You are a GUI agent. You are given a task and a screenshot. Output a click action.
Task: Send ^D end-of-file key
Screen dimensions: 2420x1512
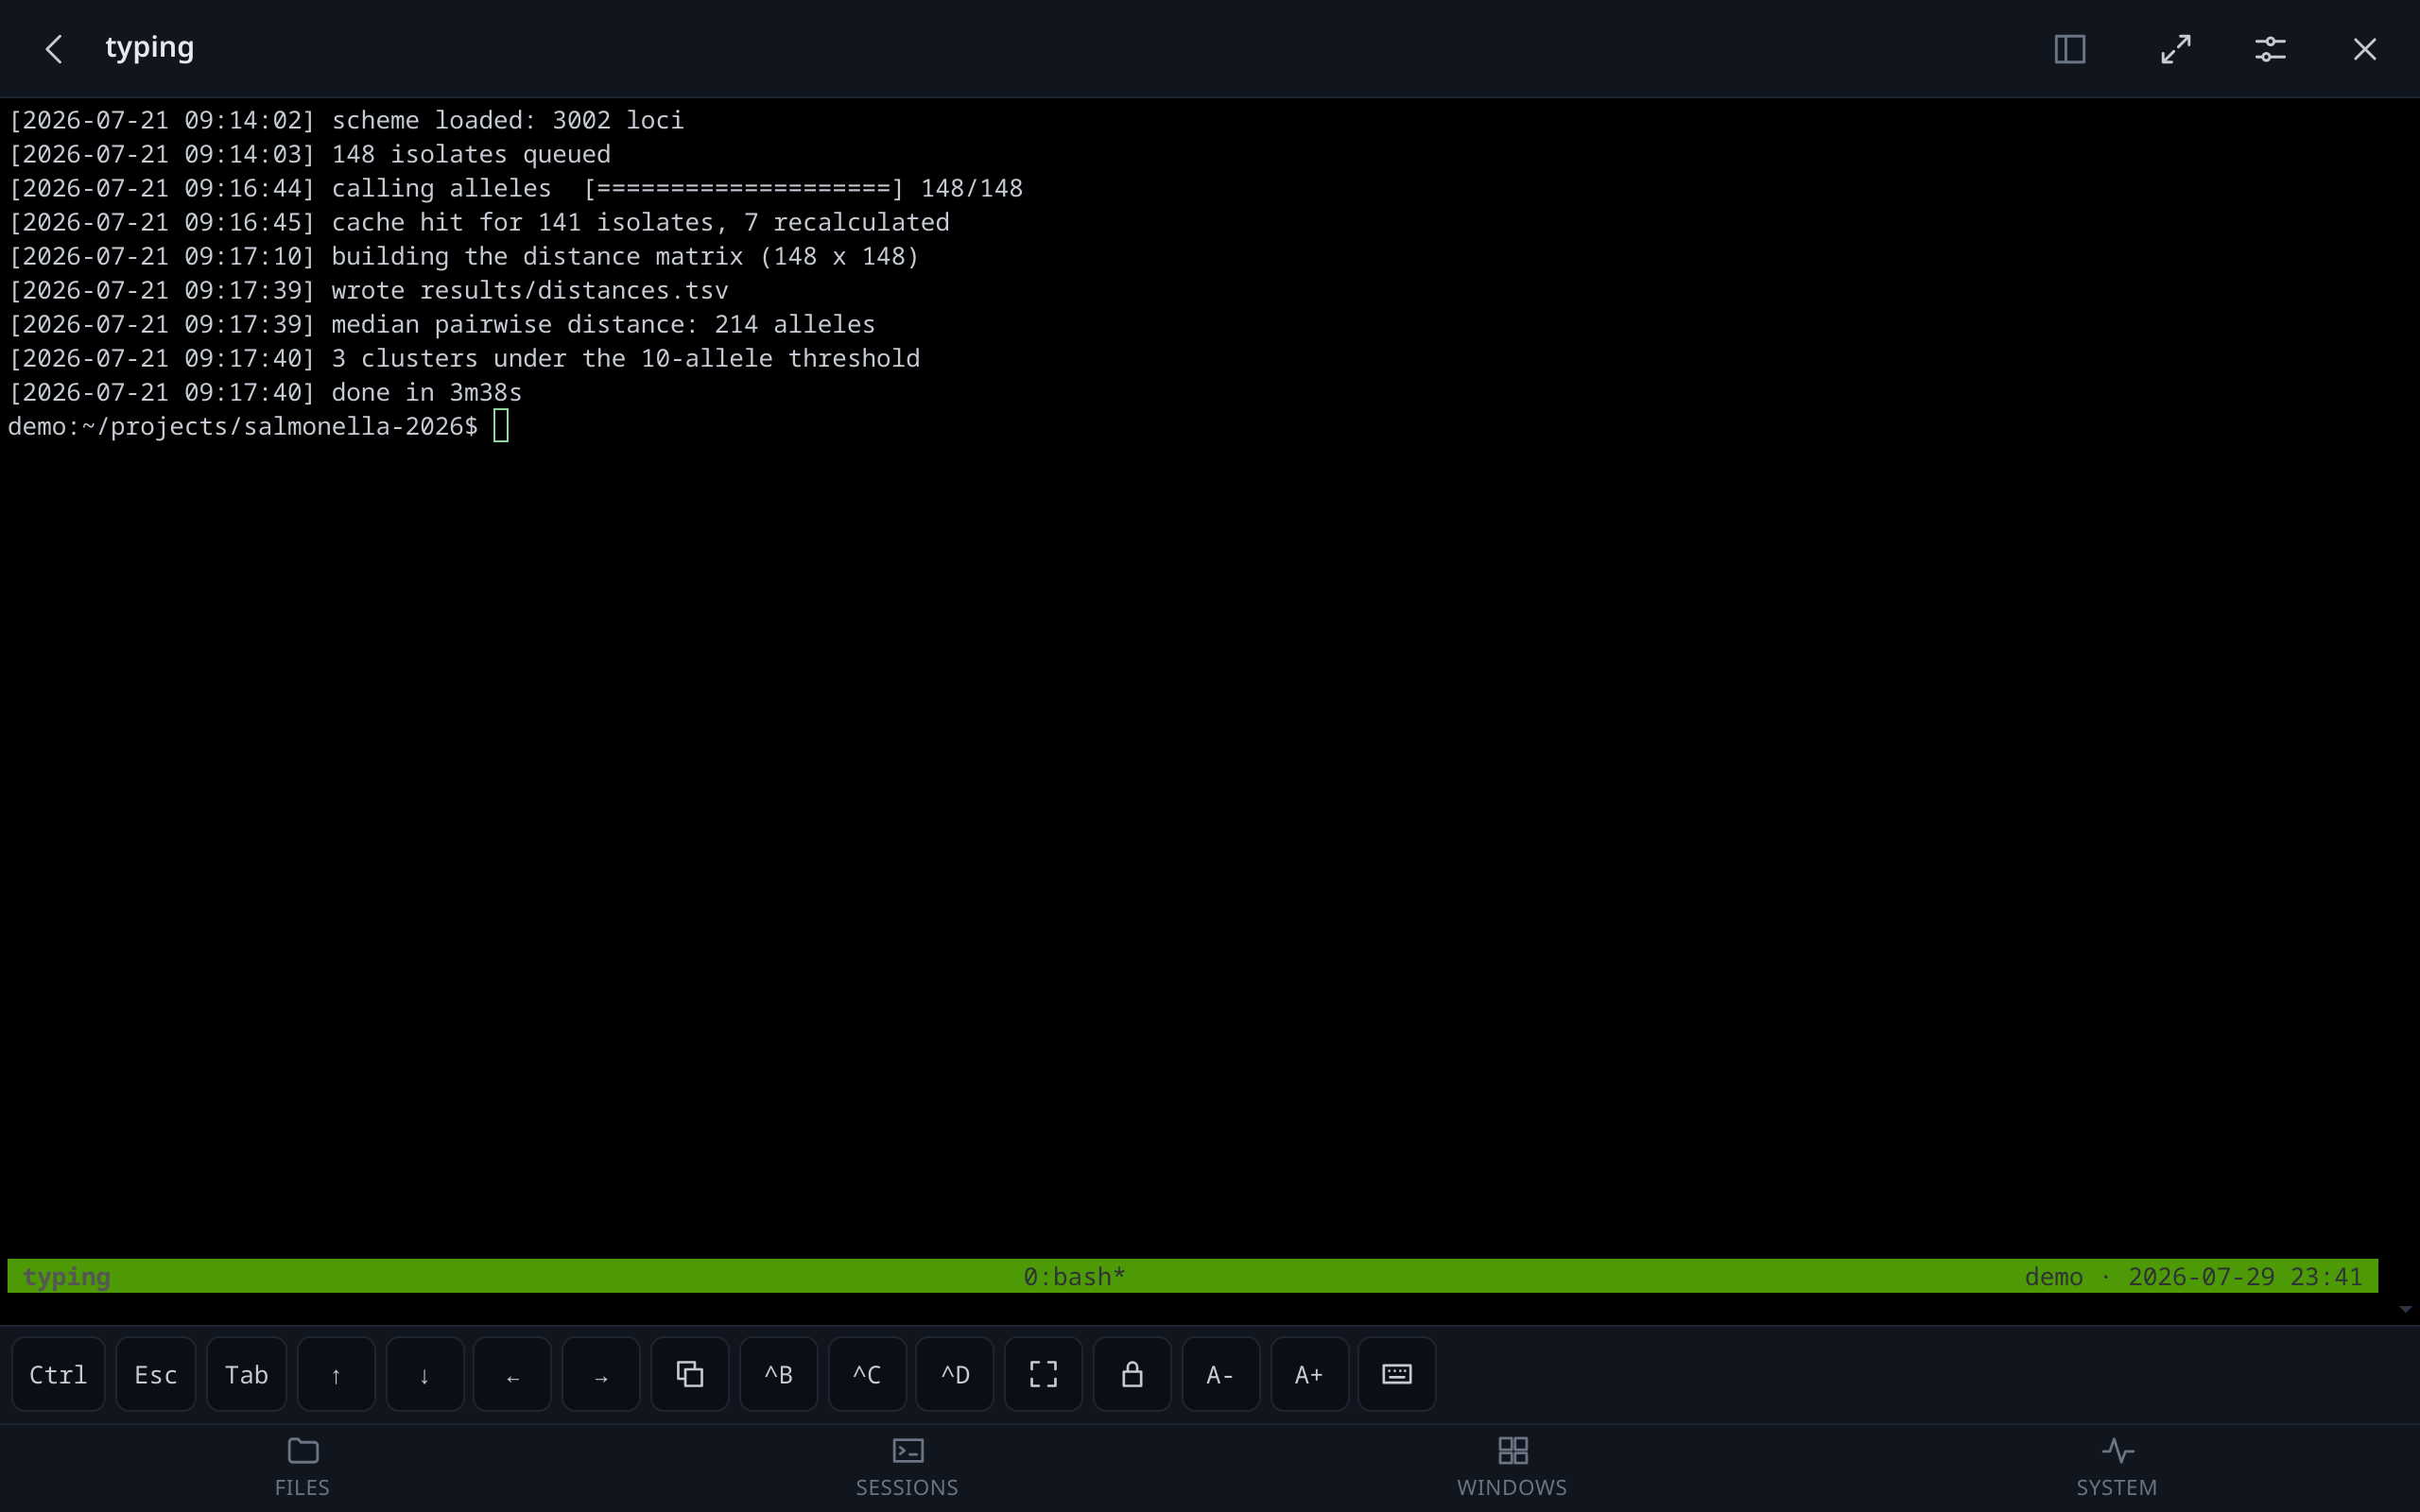pos(955,1374)
